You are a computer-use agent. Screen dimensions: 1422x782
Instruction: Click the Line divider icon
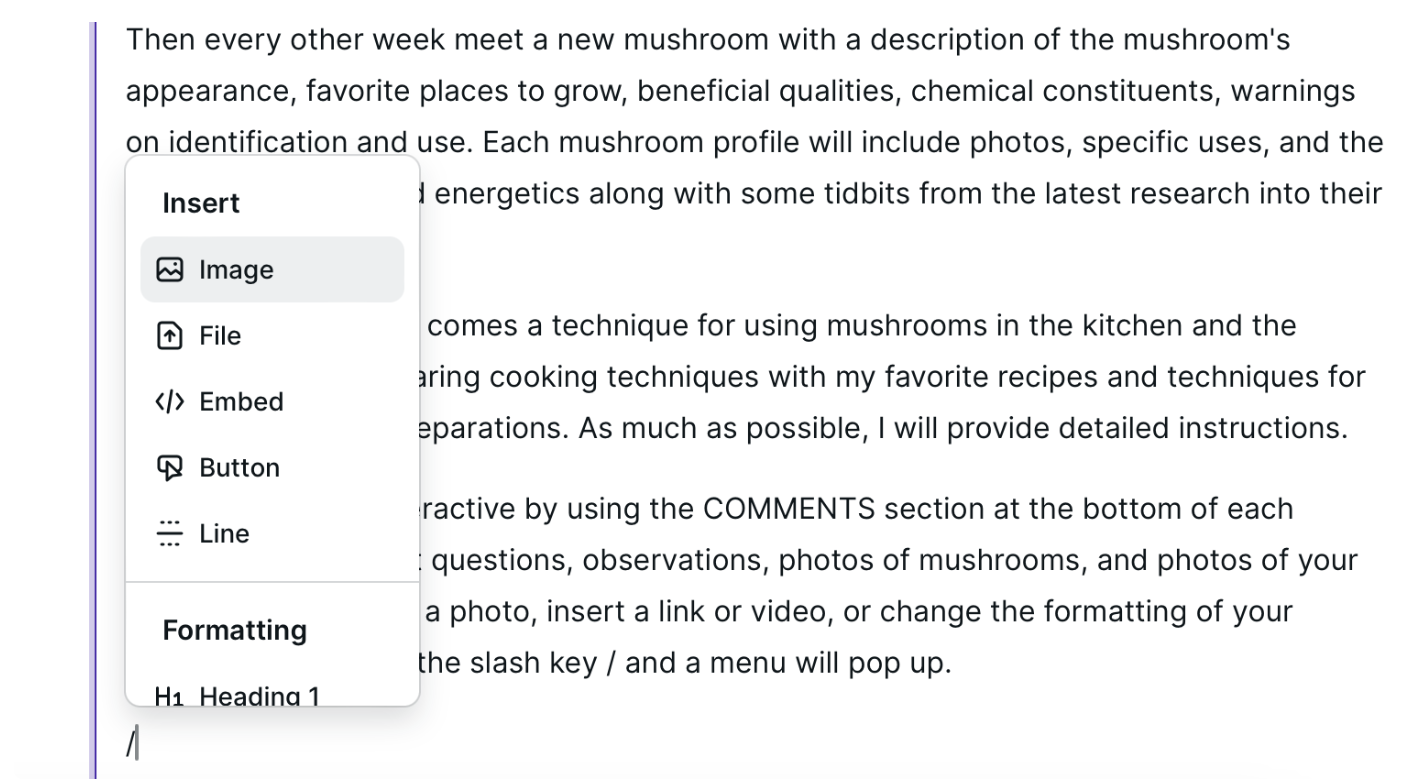click(170, 534)
